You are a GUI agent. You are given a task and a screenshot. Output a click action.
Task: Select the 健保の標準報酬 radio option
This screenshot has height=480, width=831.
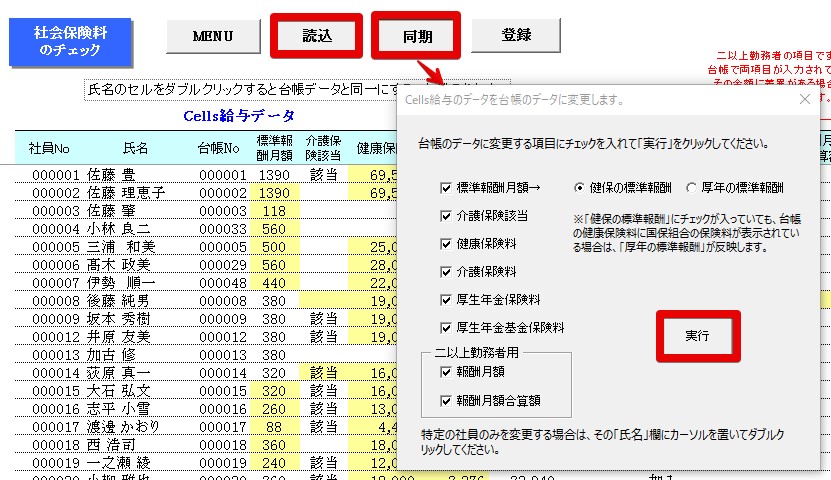click(x=580, y=187)
